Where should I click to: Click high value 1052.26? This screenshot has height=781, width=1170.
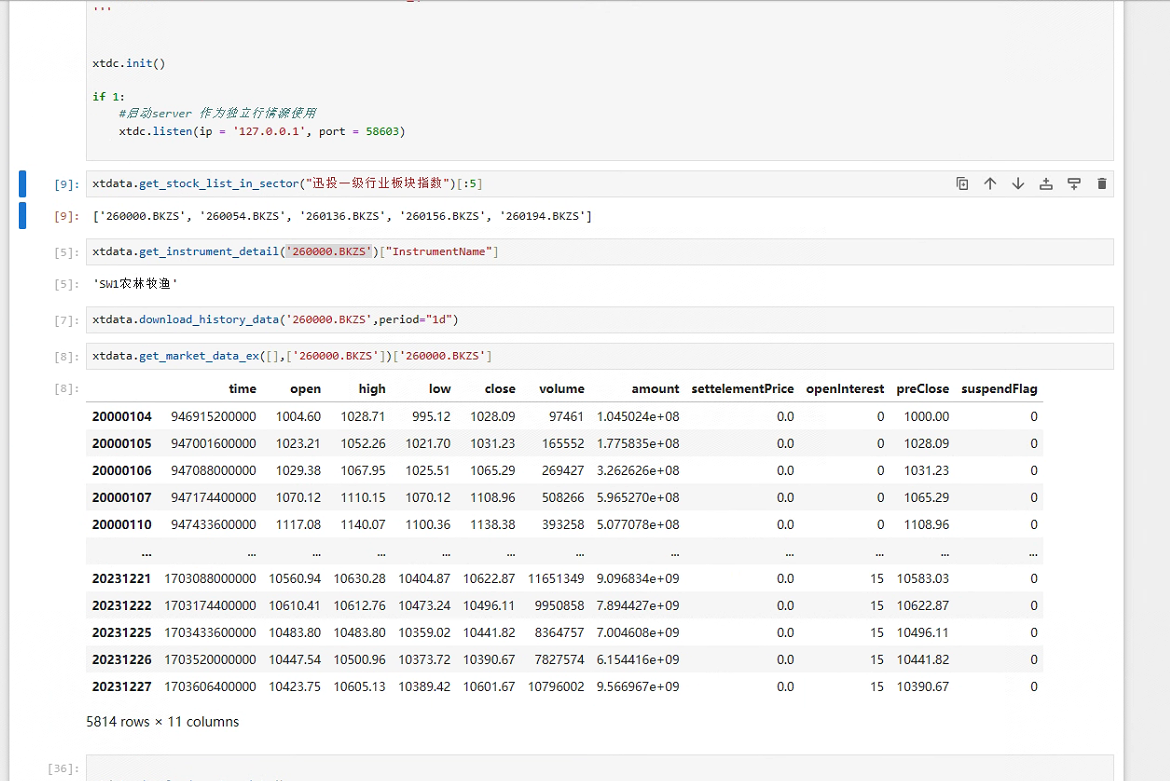pyautogui.click(x=363, y=443)
